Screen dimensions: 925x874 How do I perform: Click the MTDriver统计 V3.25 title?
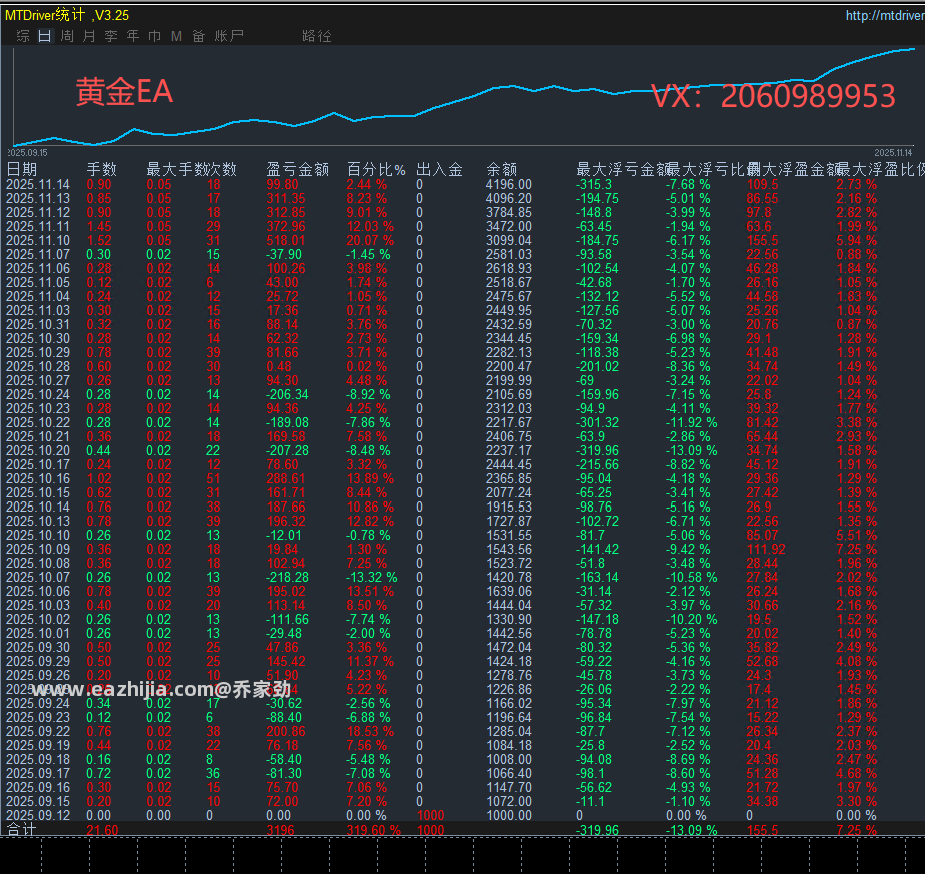pyautogui.click(x=67, y=15)
